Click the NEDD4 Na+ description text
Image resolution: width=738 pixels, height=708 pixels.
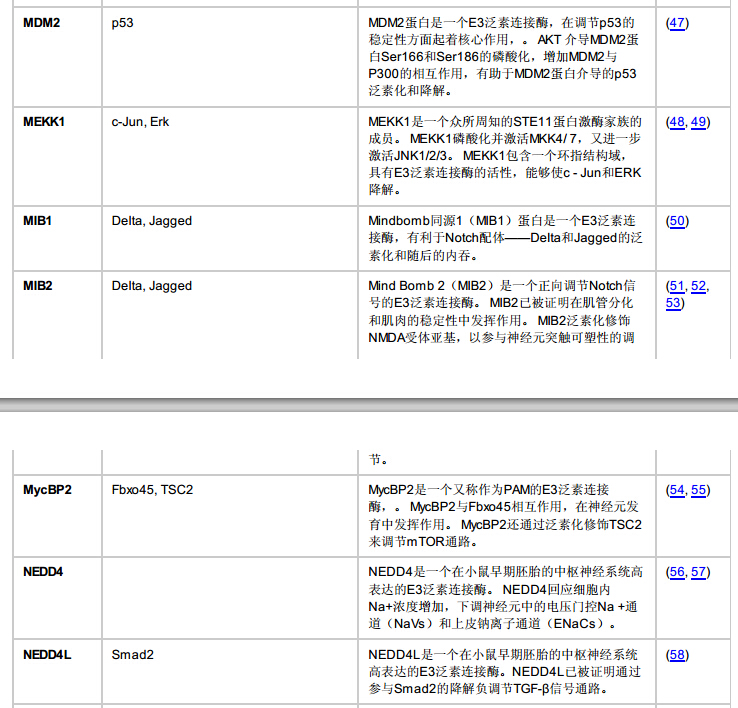tap(505, 598)
